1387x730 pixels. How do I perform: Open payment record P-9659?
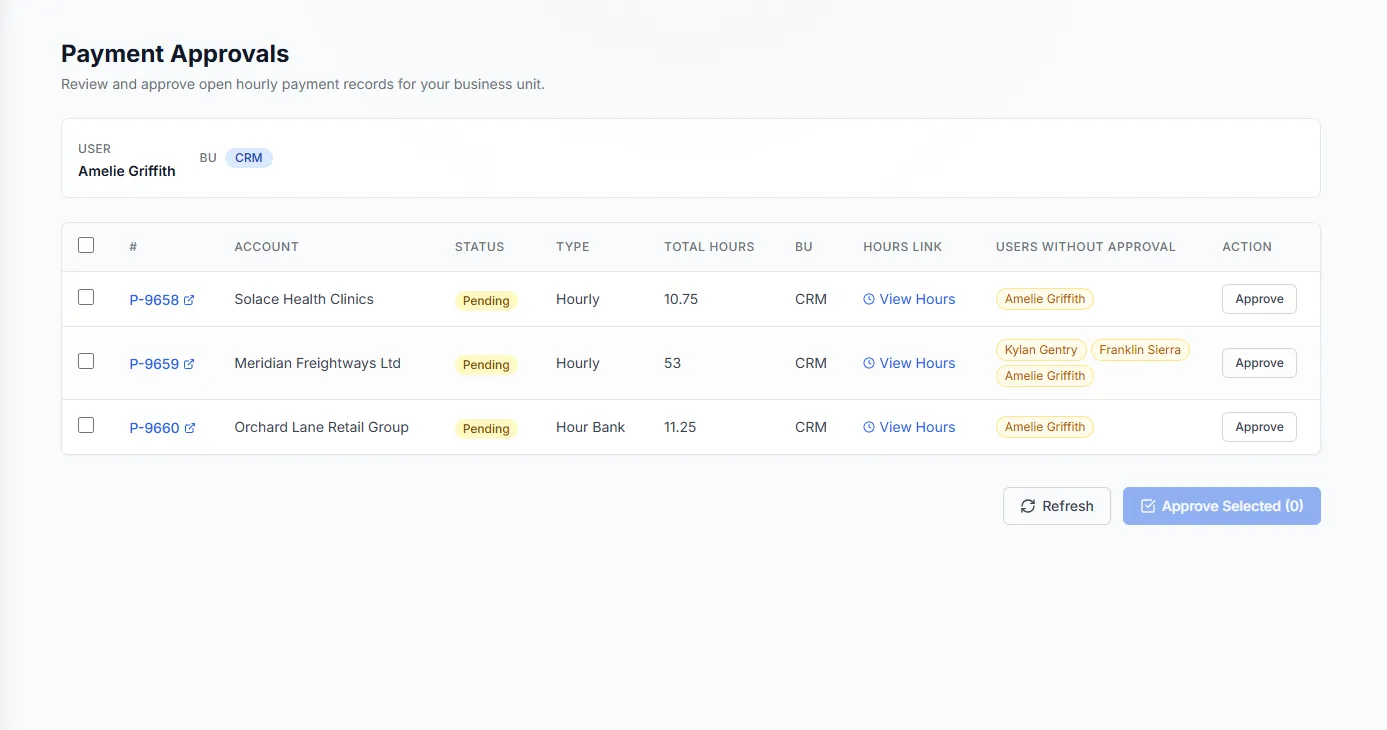(154, 364)
